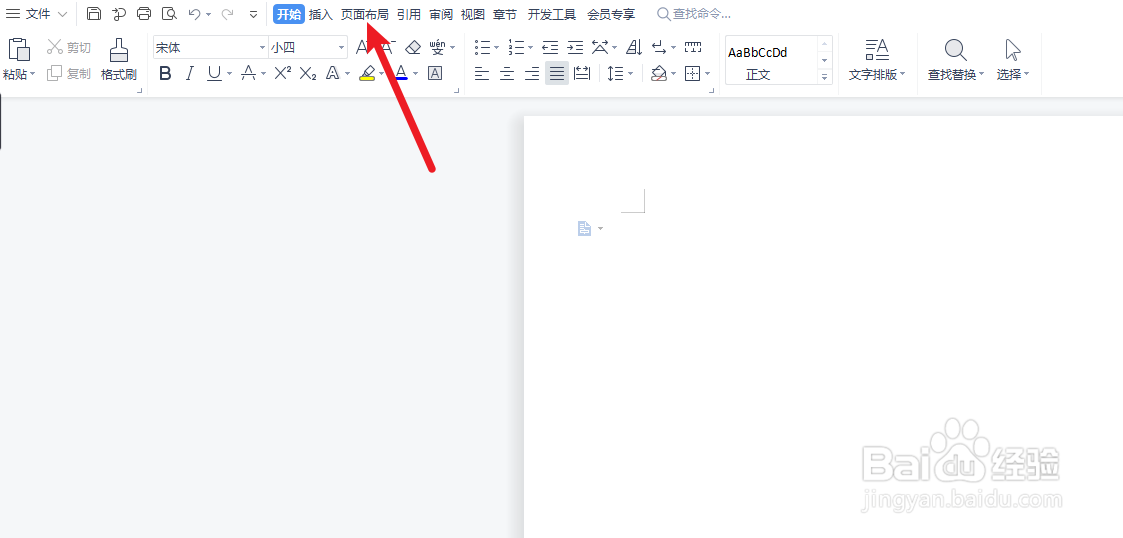Viewport: 1123px width, 538px height.
Task: Click the Save icon in quick access bar
Action: (93, 14)
